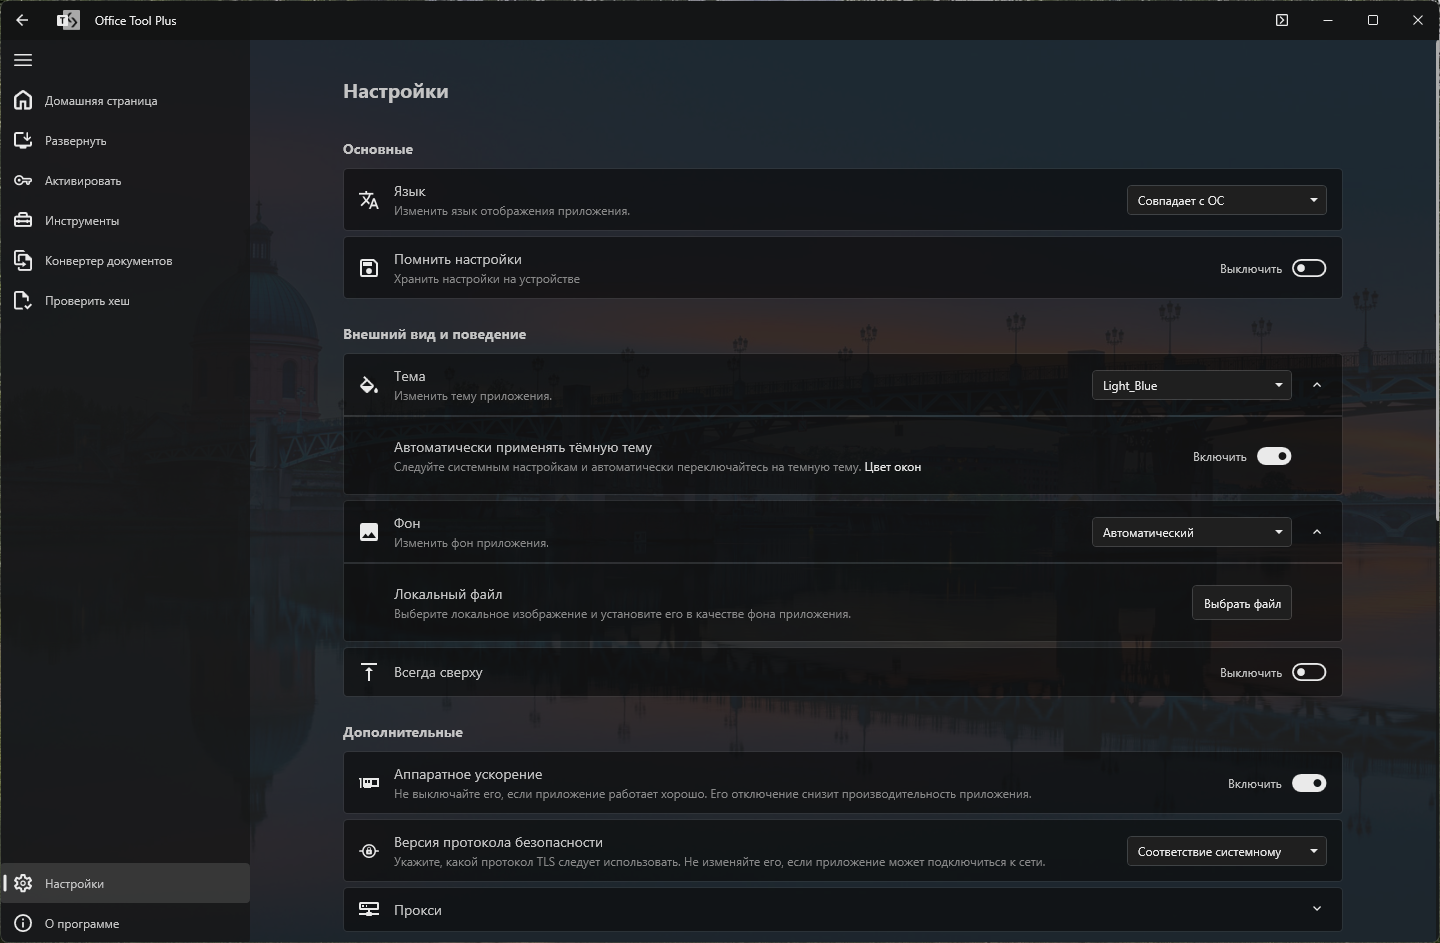This screenshot has width=1440, height=943.
Task: Go to Развернуть section
Action: pyautogui.click(x=125, y=140)
